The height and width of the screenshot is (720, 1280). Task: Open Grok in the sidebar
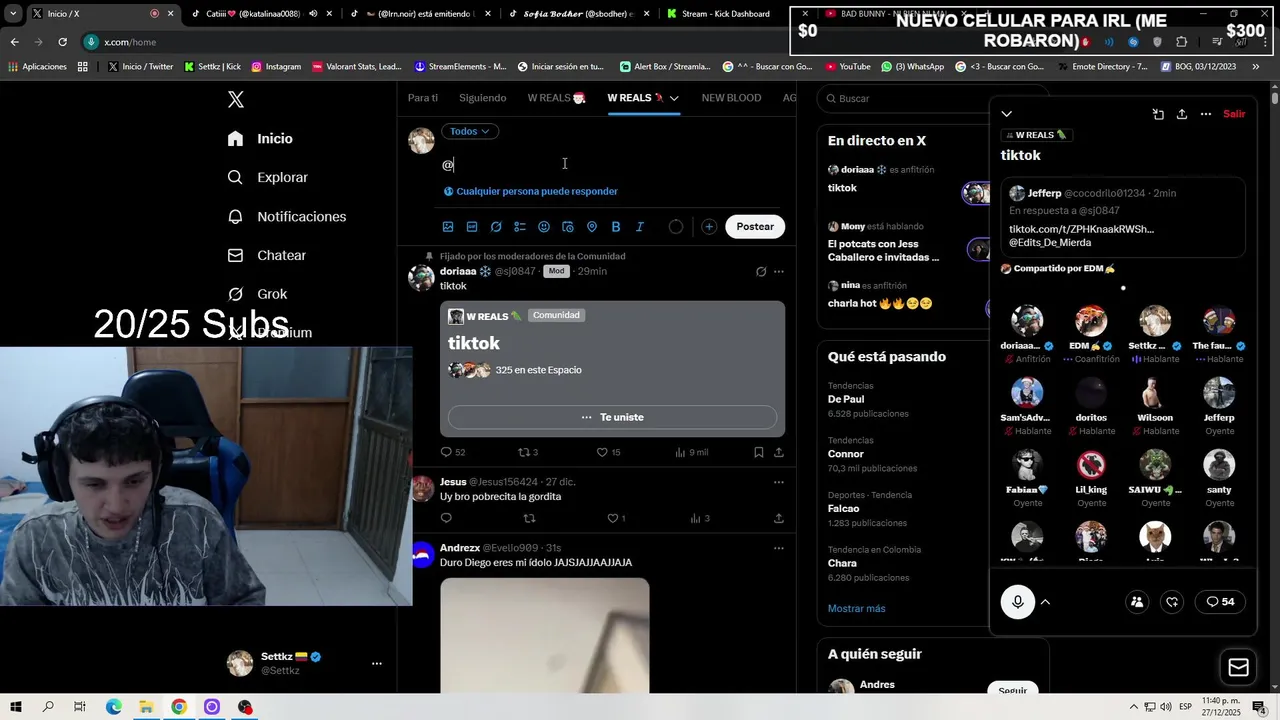tap(257, 294)
